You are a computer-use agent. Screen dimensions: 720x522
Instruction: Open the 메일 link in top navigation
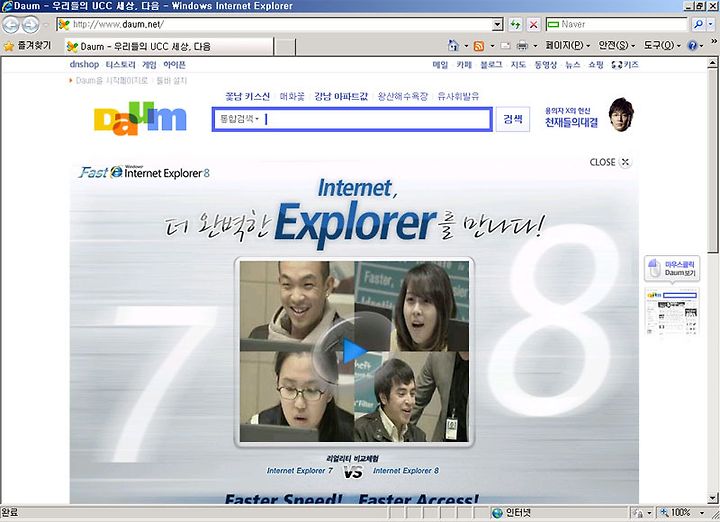[440, 65]
